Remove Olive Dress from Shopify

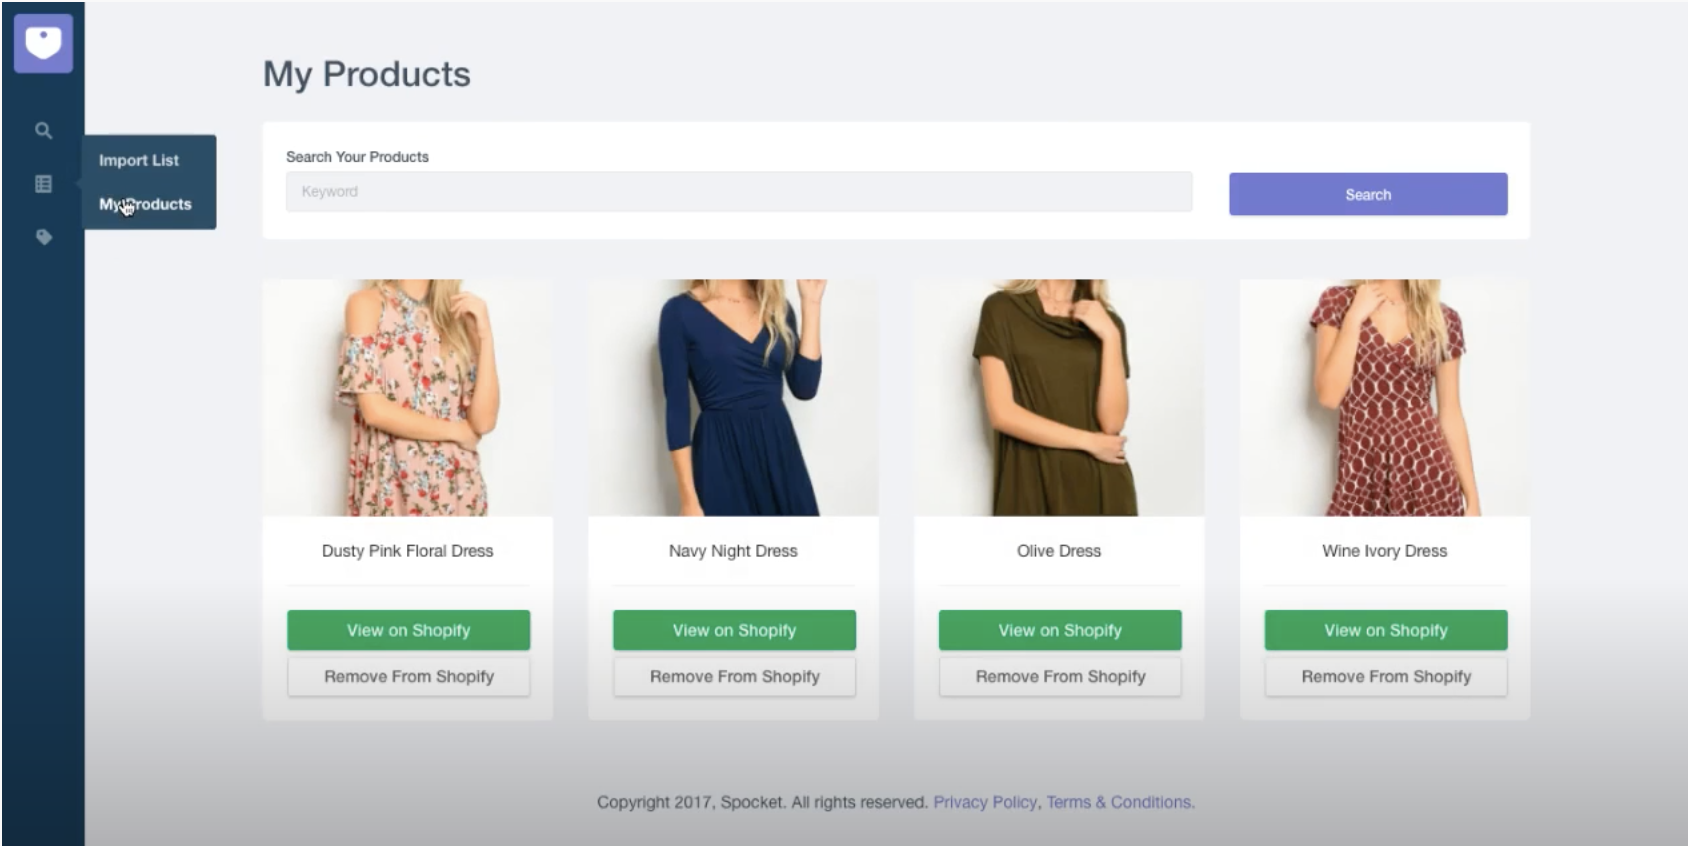(1060, 677)
